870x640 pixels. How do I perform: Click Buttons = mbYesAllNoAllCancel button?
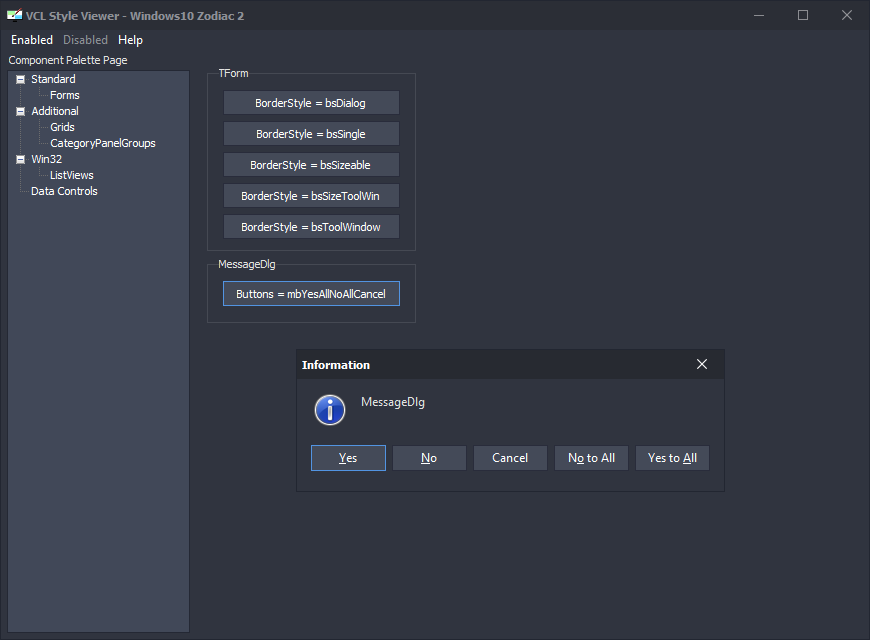tap(311, 294)
